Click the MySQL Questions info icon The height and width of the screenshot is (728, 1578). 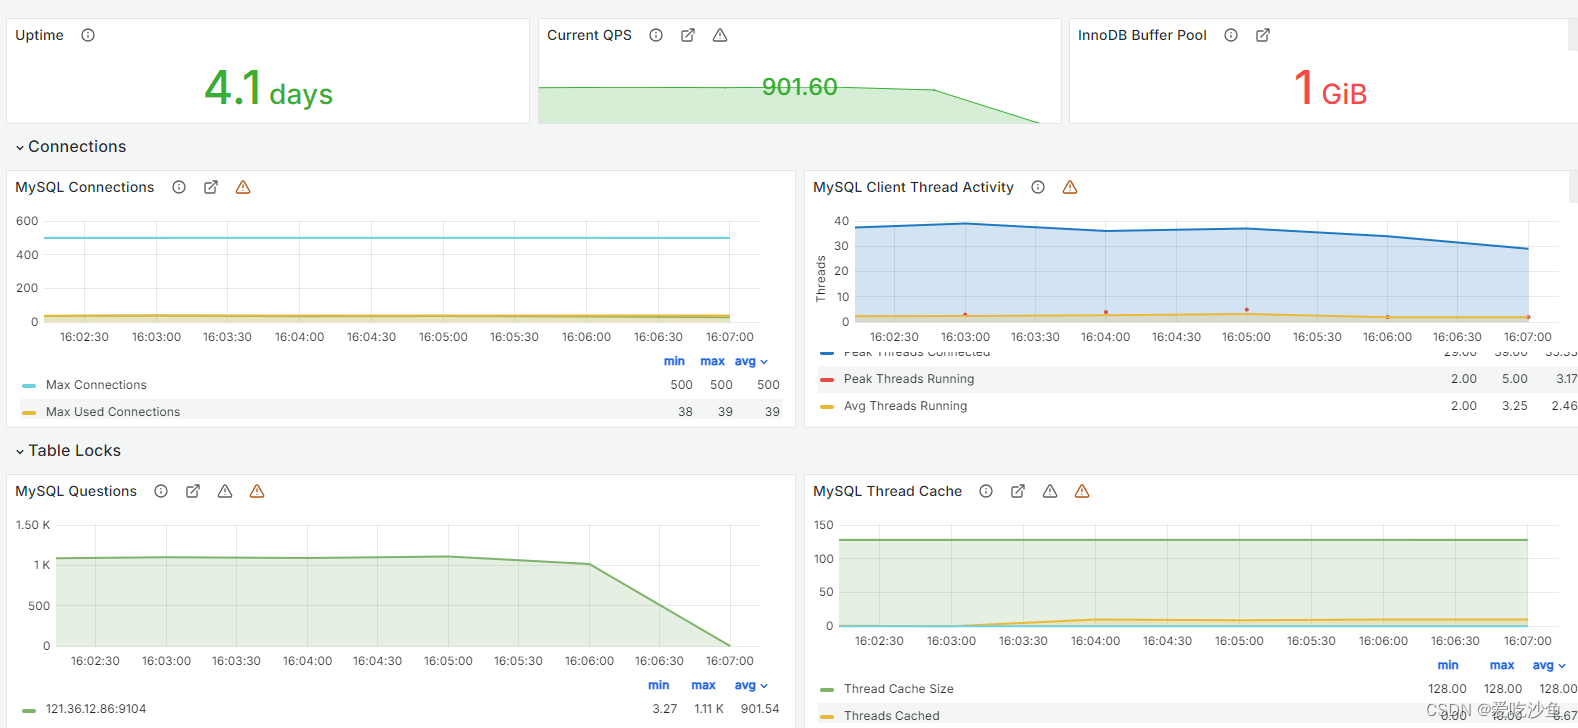point(161,491)
